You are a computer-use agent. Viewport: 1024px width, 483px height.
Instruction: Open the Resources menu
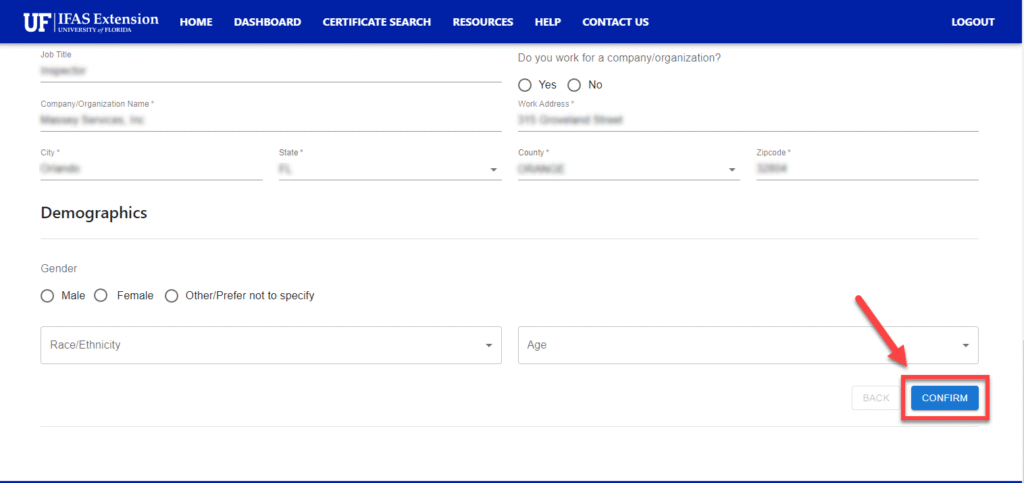click(x=482, y=22)
